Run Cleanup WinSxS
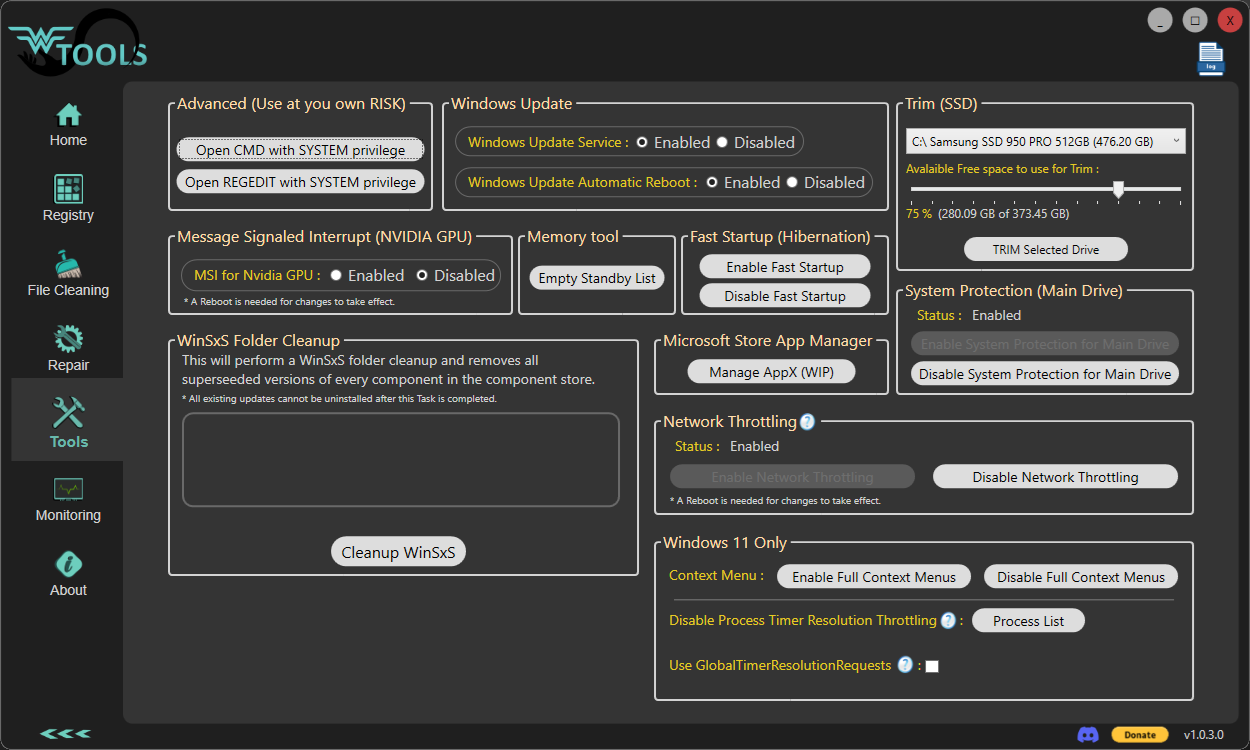 398,551
